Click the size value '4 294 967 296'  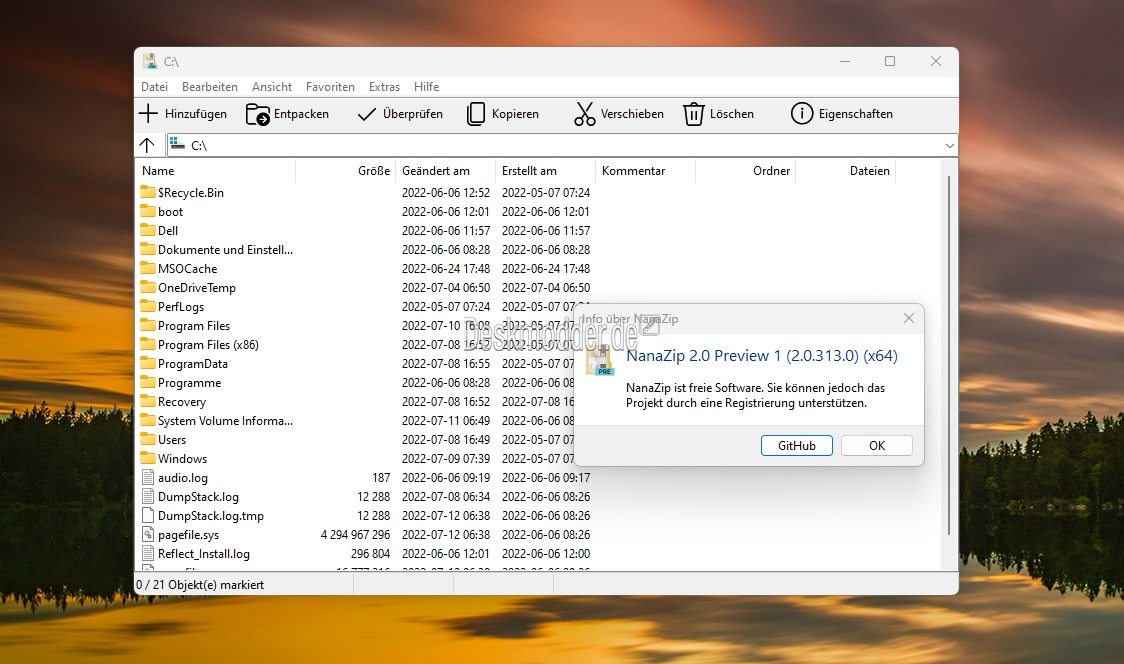click(x=355, y=535)
